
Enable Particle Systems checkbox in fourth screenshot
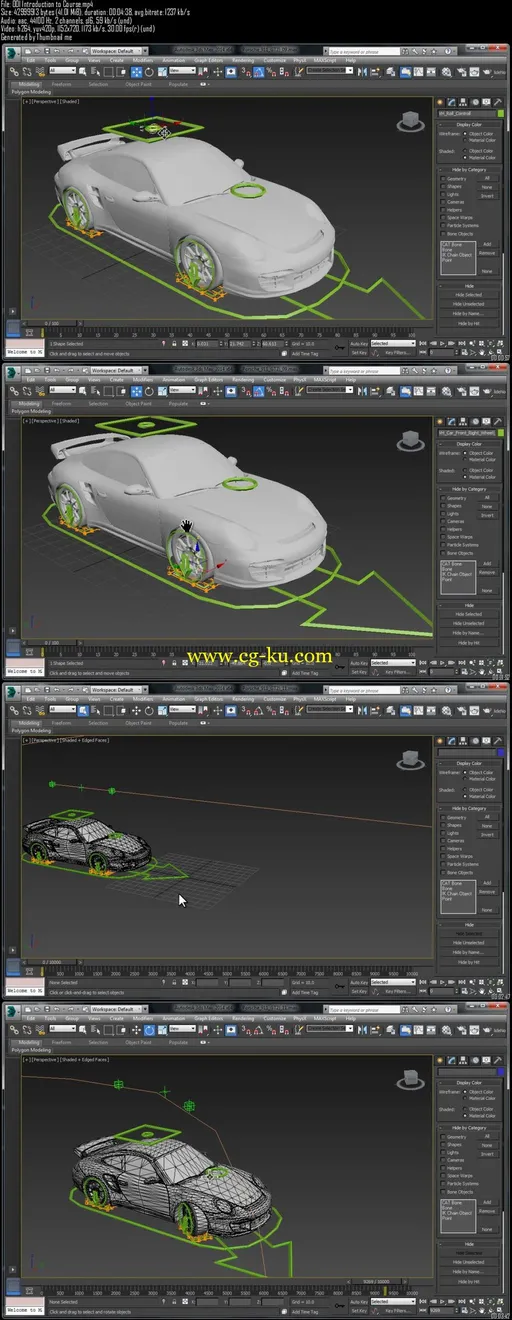pyautogui.click(x=444, y=1183)
